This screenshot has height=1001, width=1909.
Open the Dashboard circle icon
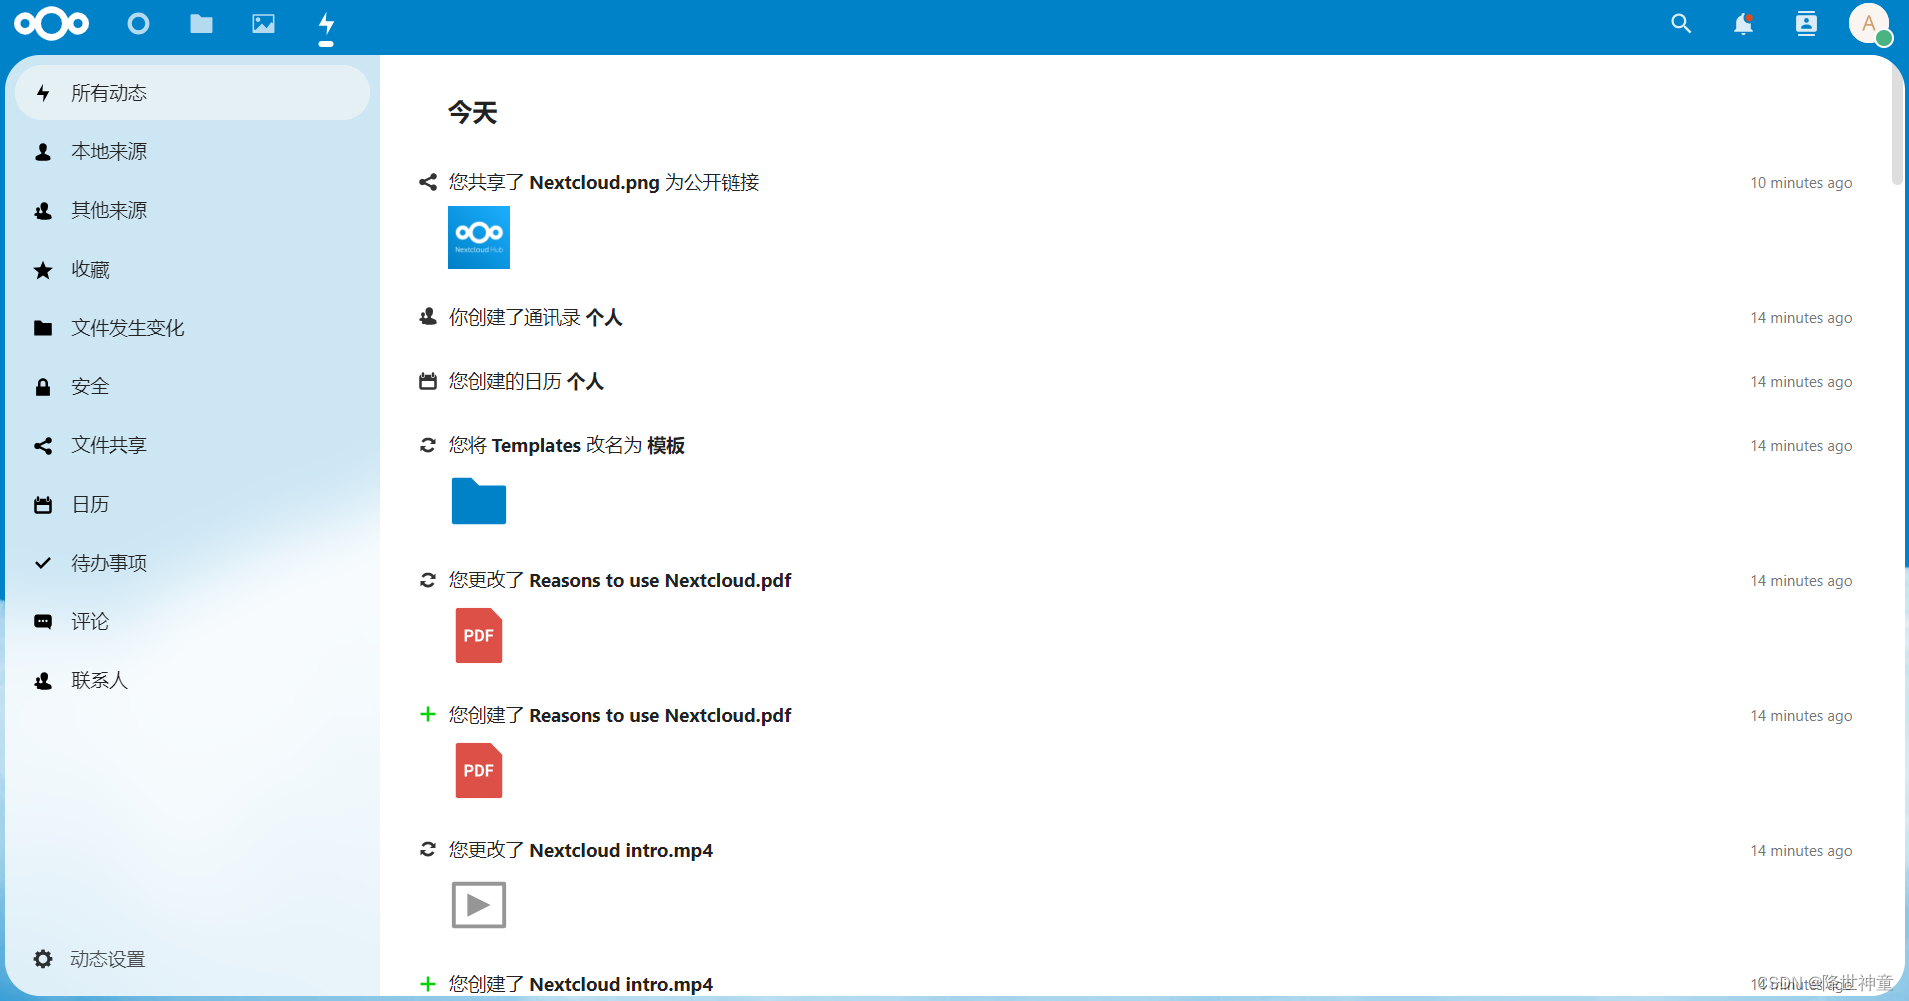(138, 23)
